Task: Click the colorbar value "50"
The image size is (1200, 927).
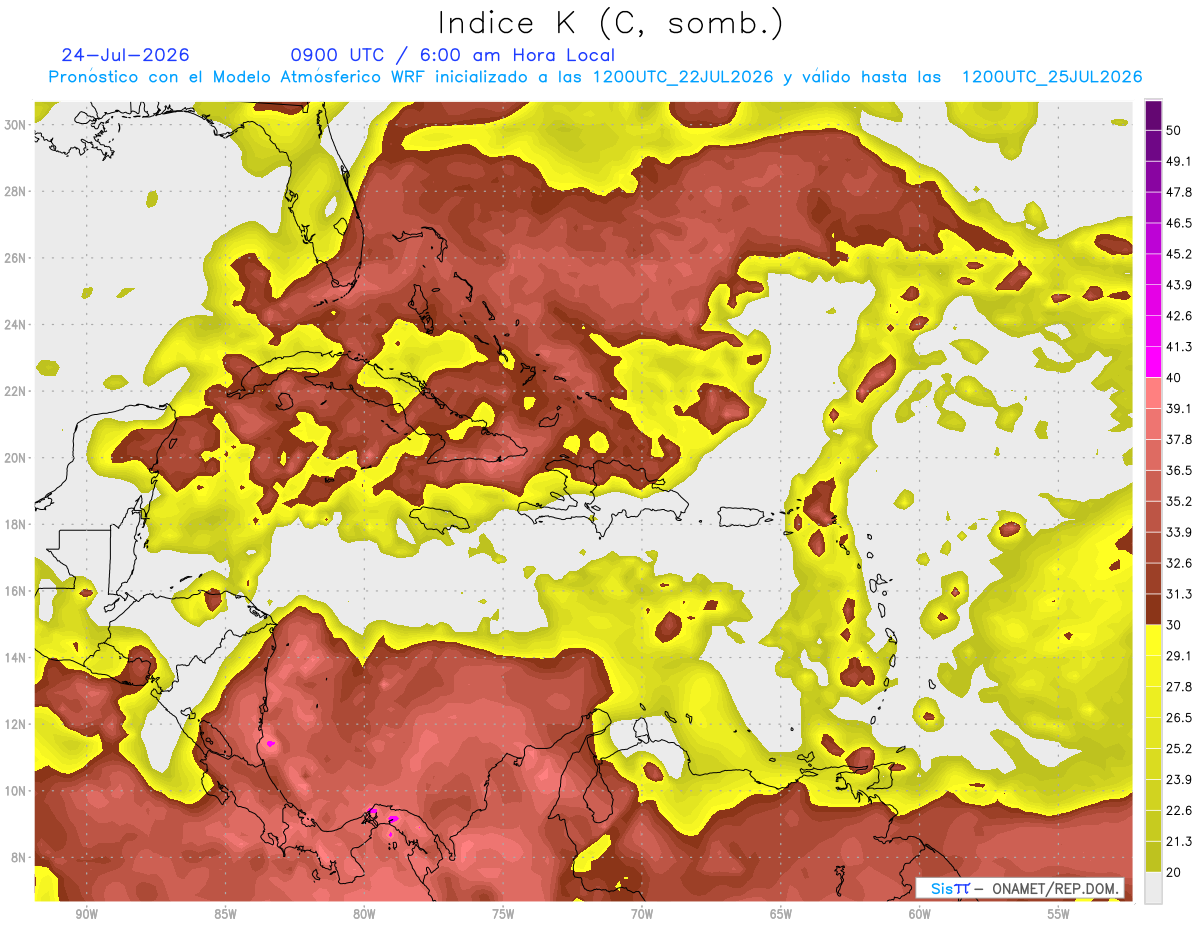Action: (1174, 130)
